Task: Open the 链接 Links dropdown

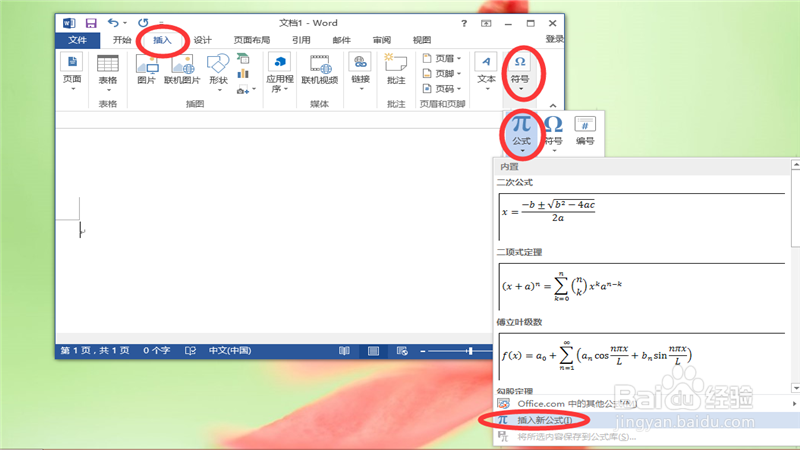Action: (360, 72)
